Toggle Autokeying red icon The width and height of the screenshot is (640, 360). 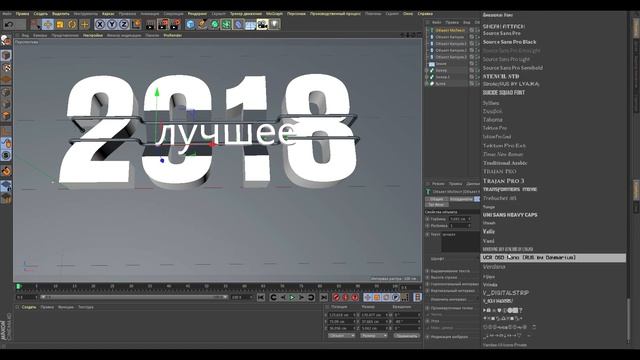coord(345,298)
